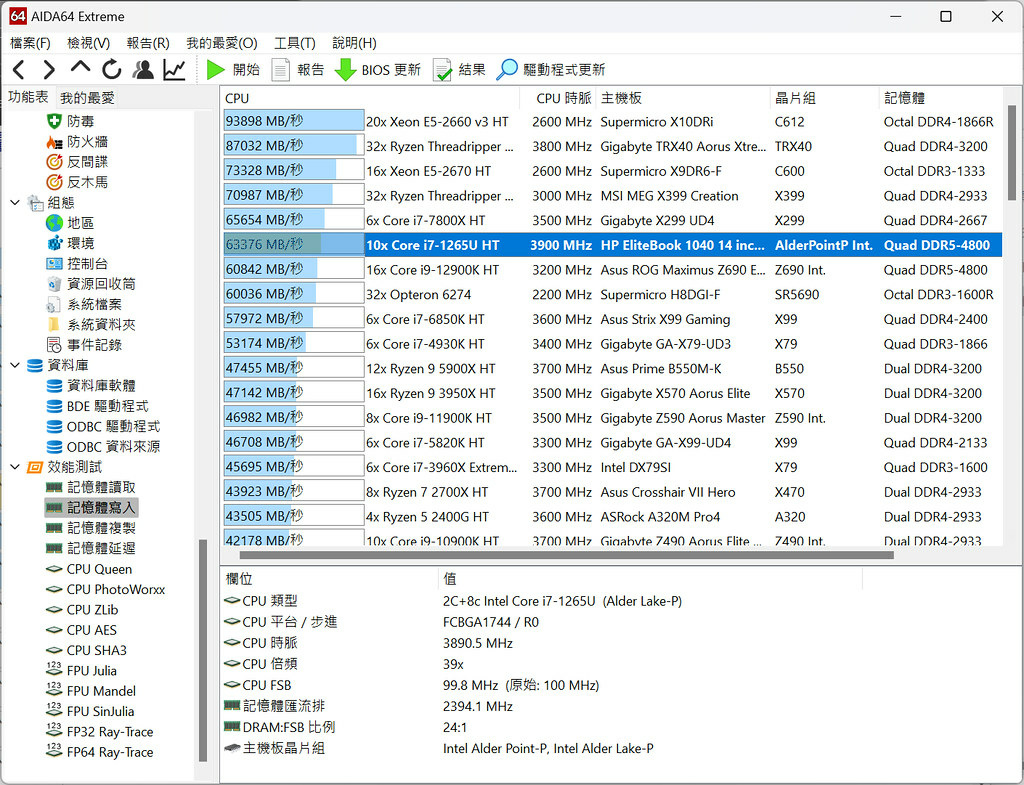Switch to the 我的最愛 sidebar tab
The image size is (1024, 785).
pyautogui.click(x=88, y=98)
